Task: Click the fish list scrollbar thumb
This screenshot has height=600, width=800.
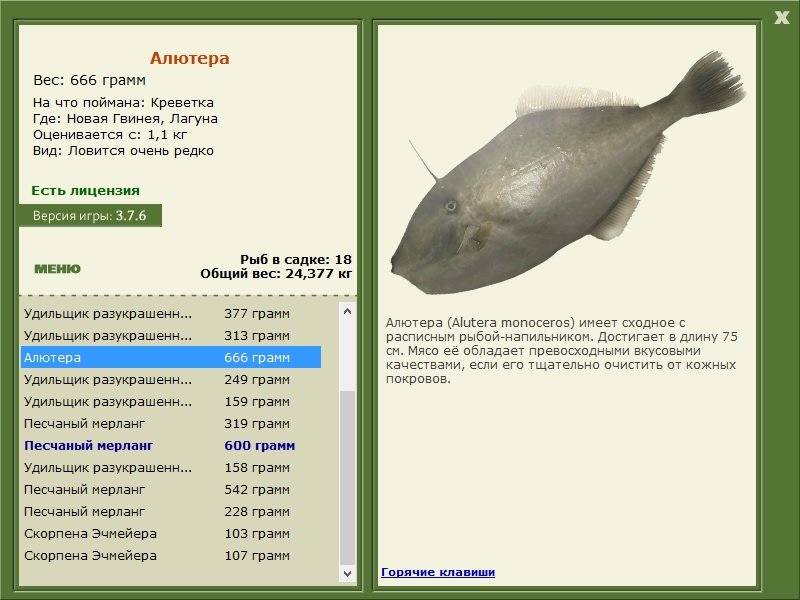Action: point(347,478)
